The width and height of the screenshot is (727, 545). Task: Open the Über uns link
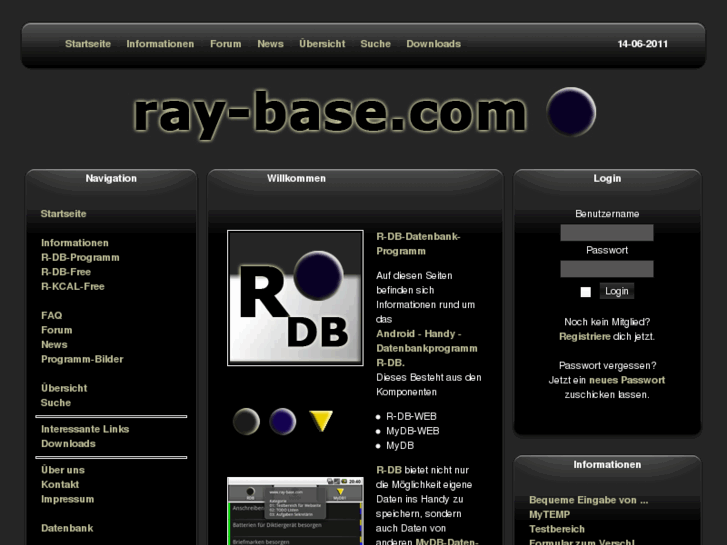63,469
